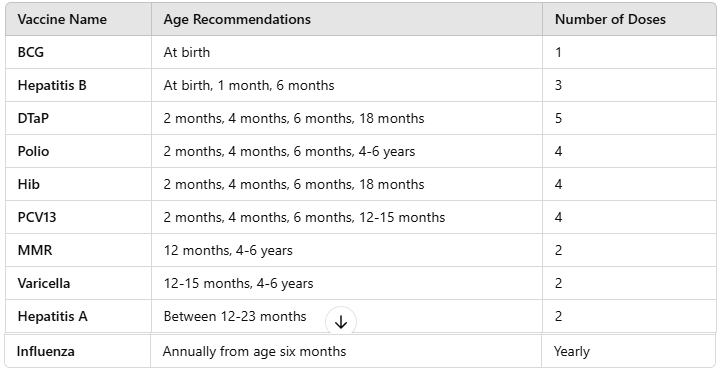Click the scroll-down arrow button
722x372 pixels.
click(341, 322)
